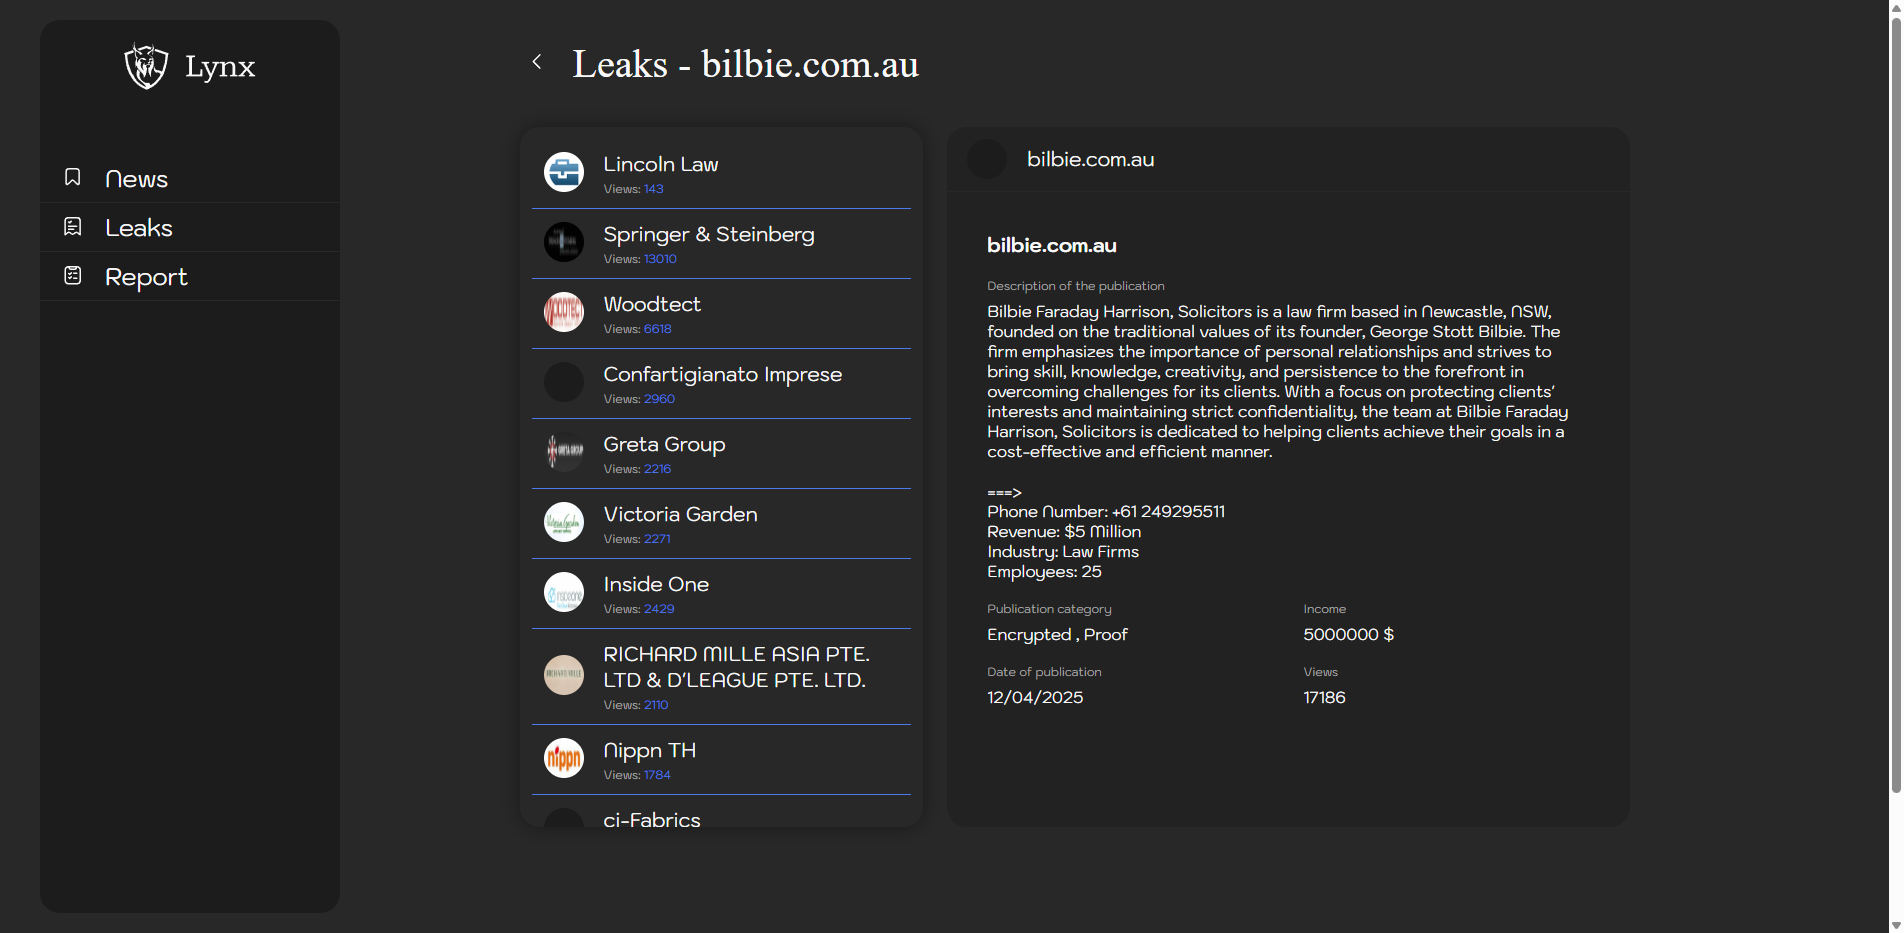Go back using the left chevron arrow
The height and width of the screenshot is (933, 1904).
[537, 62]
